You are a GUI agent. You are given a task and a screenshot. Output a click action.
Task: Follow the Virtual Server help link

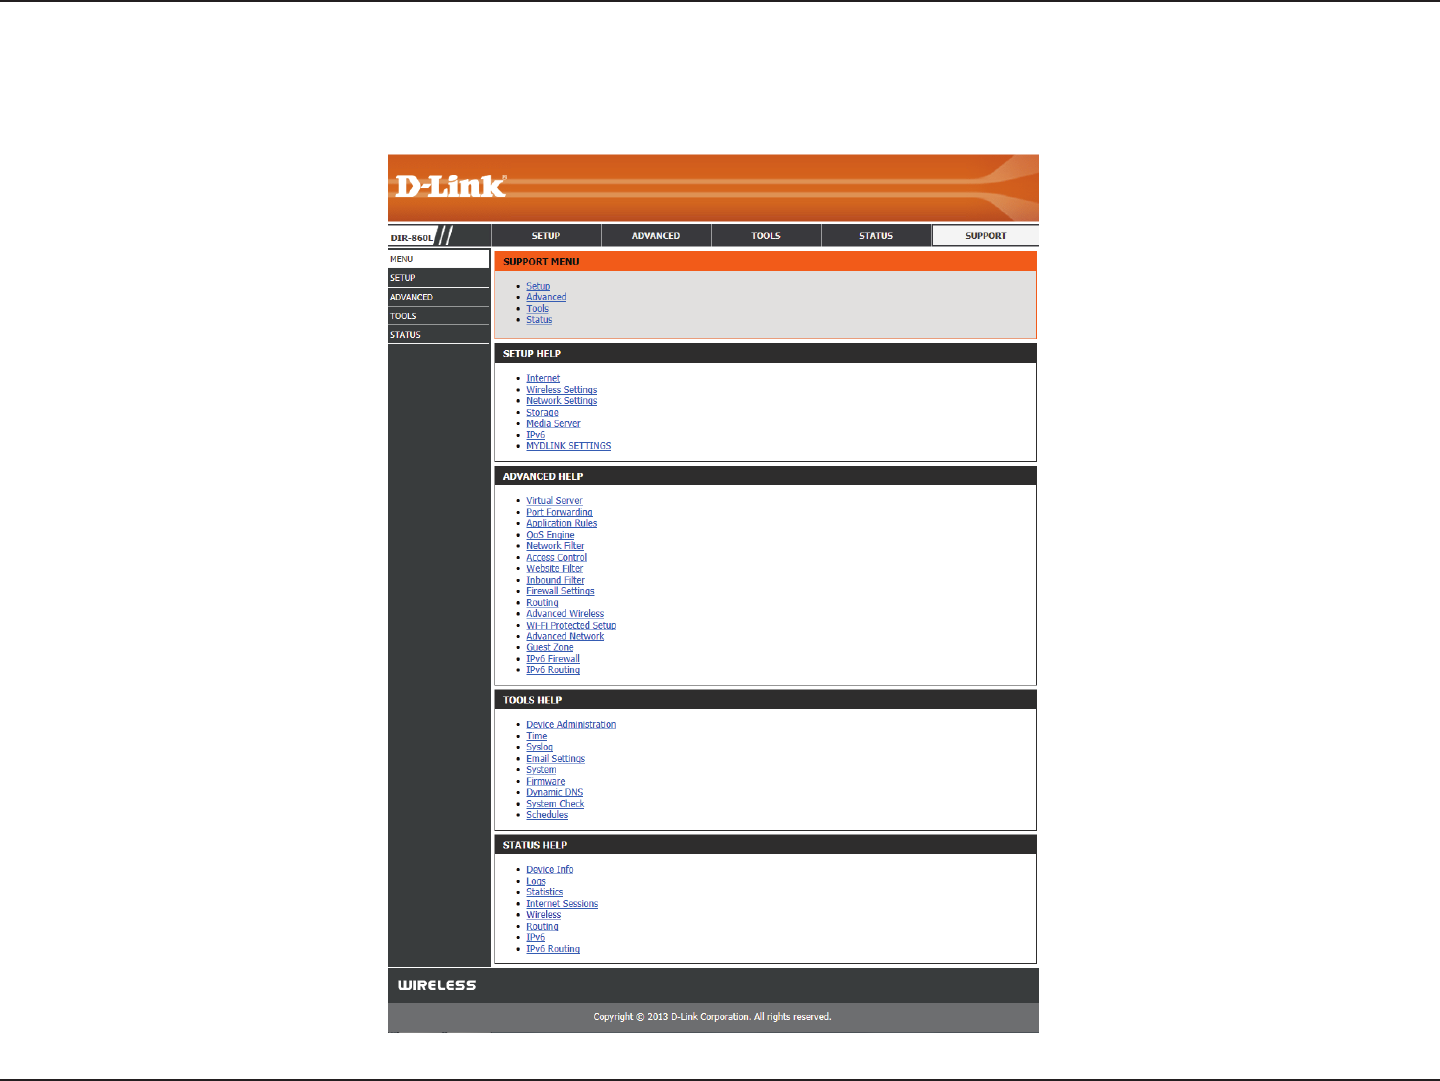pos(554,501)
